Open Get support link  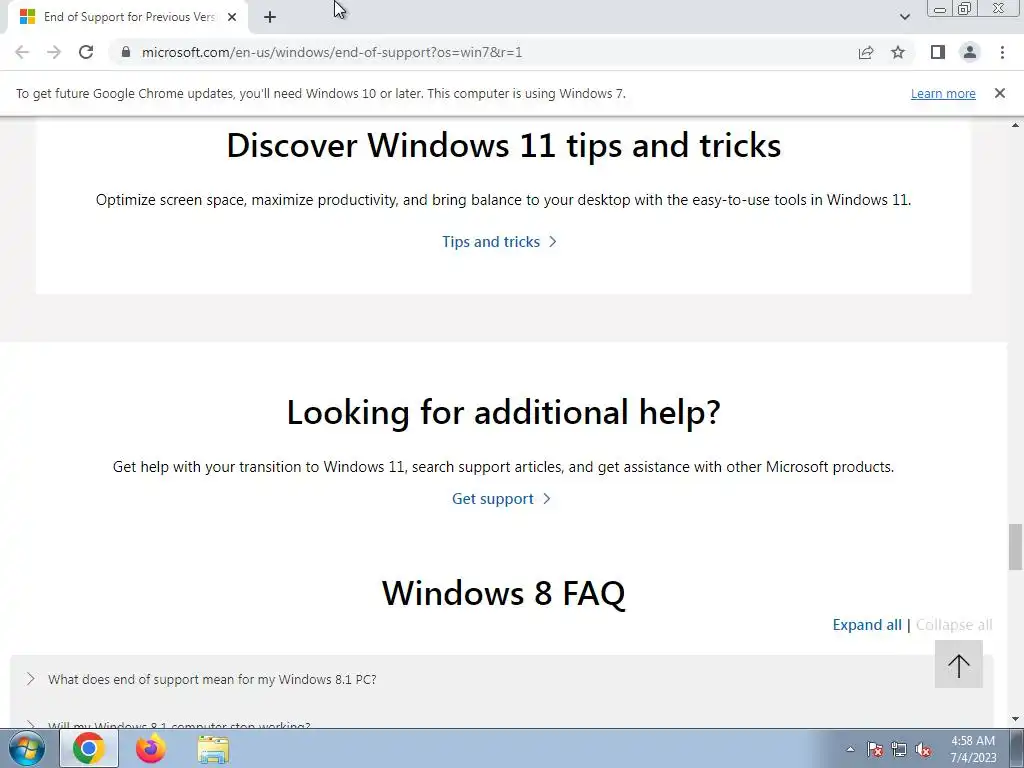coord(493,499)
